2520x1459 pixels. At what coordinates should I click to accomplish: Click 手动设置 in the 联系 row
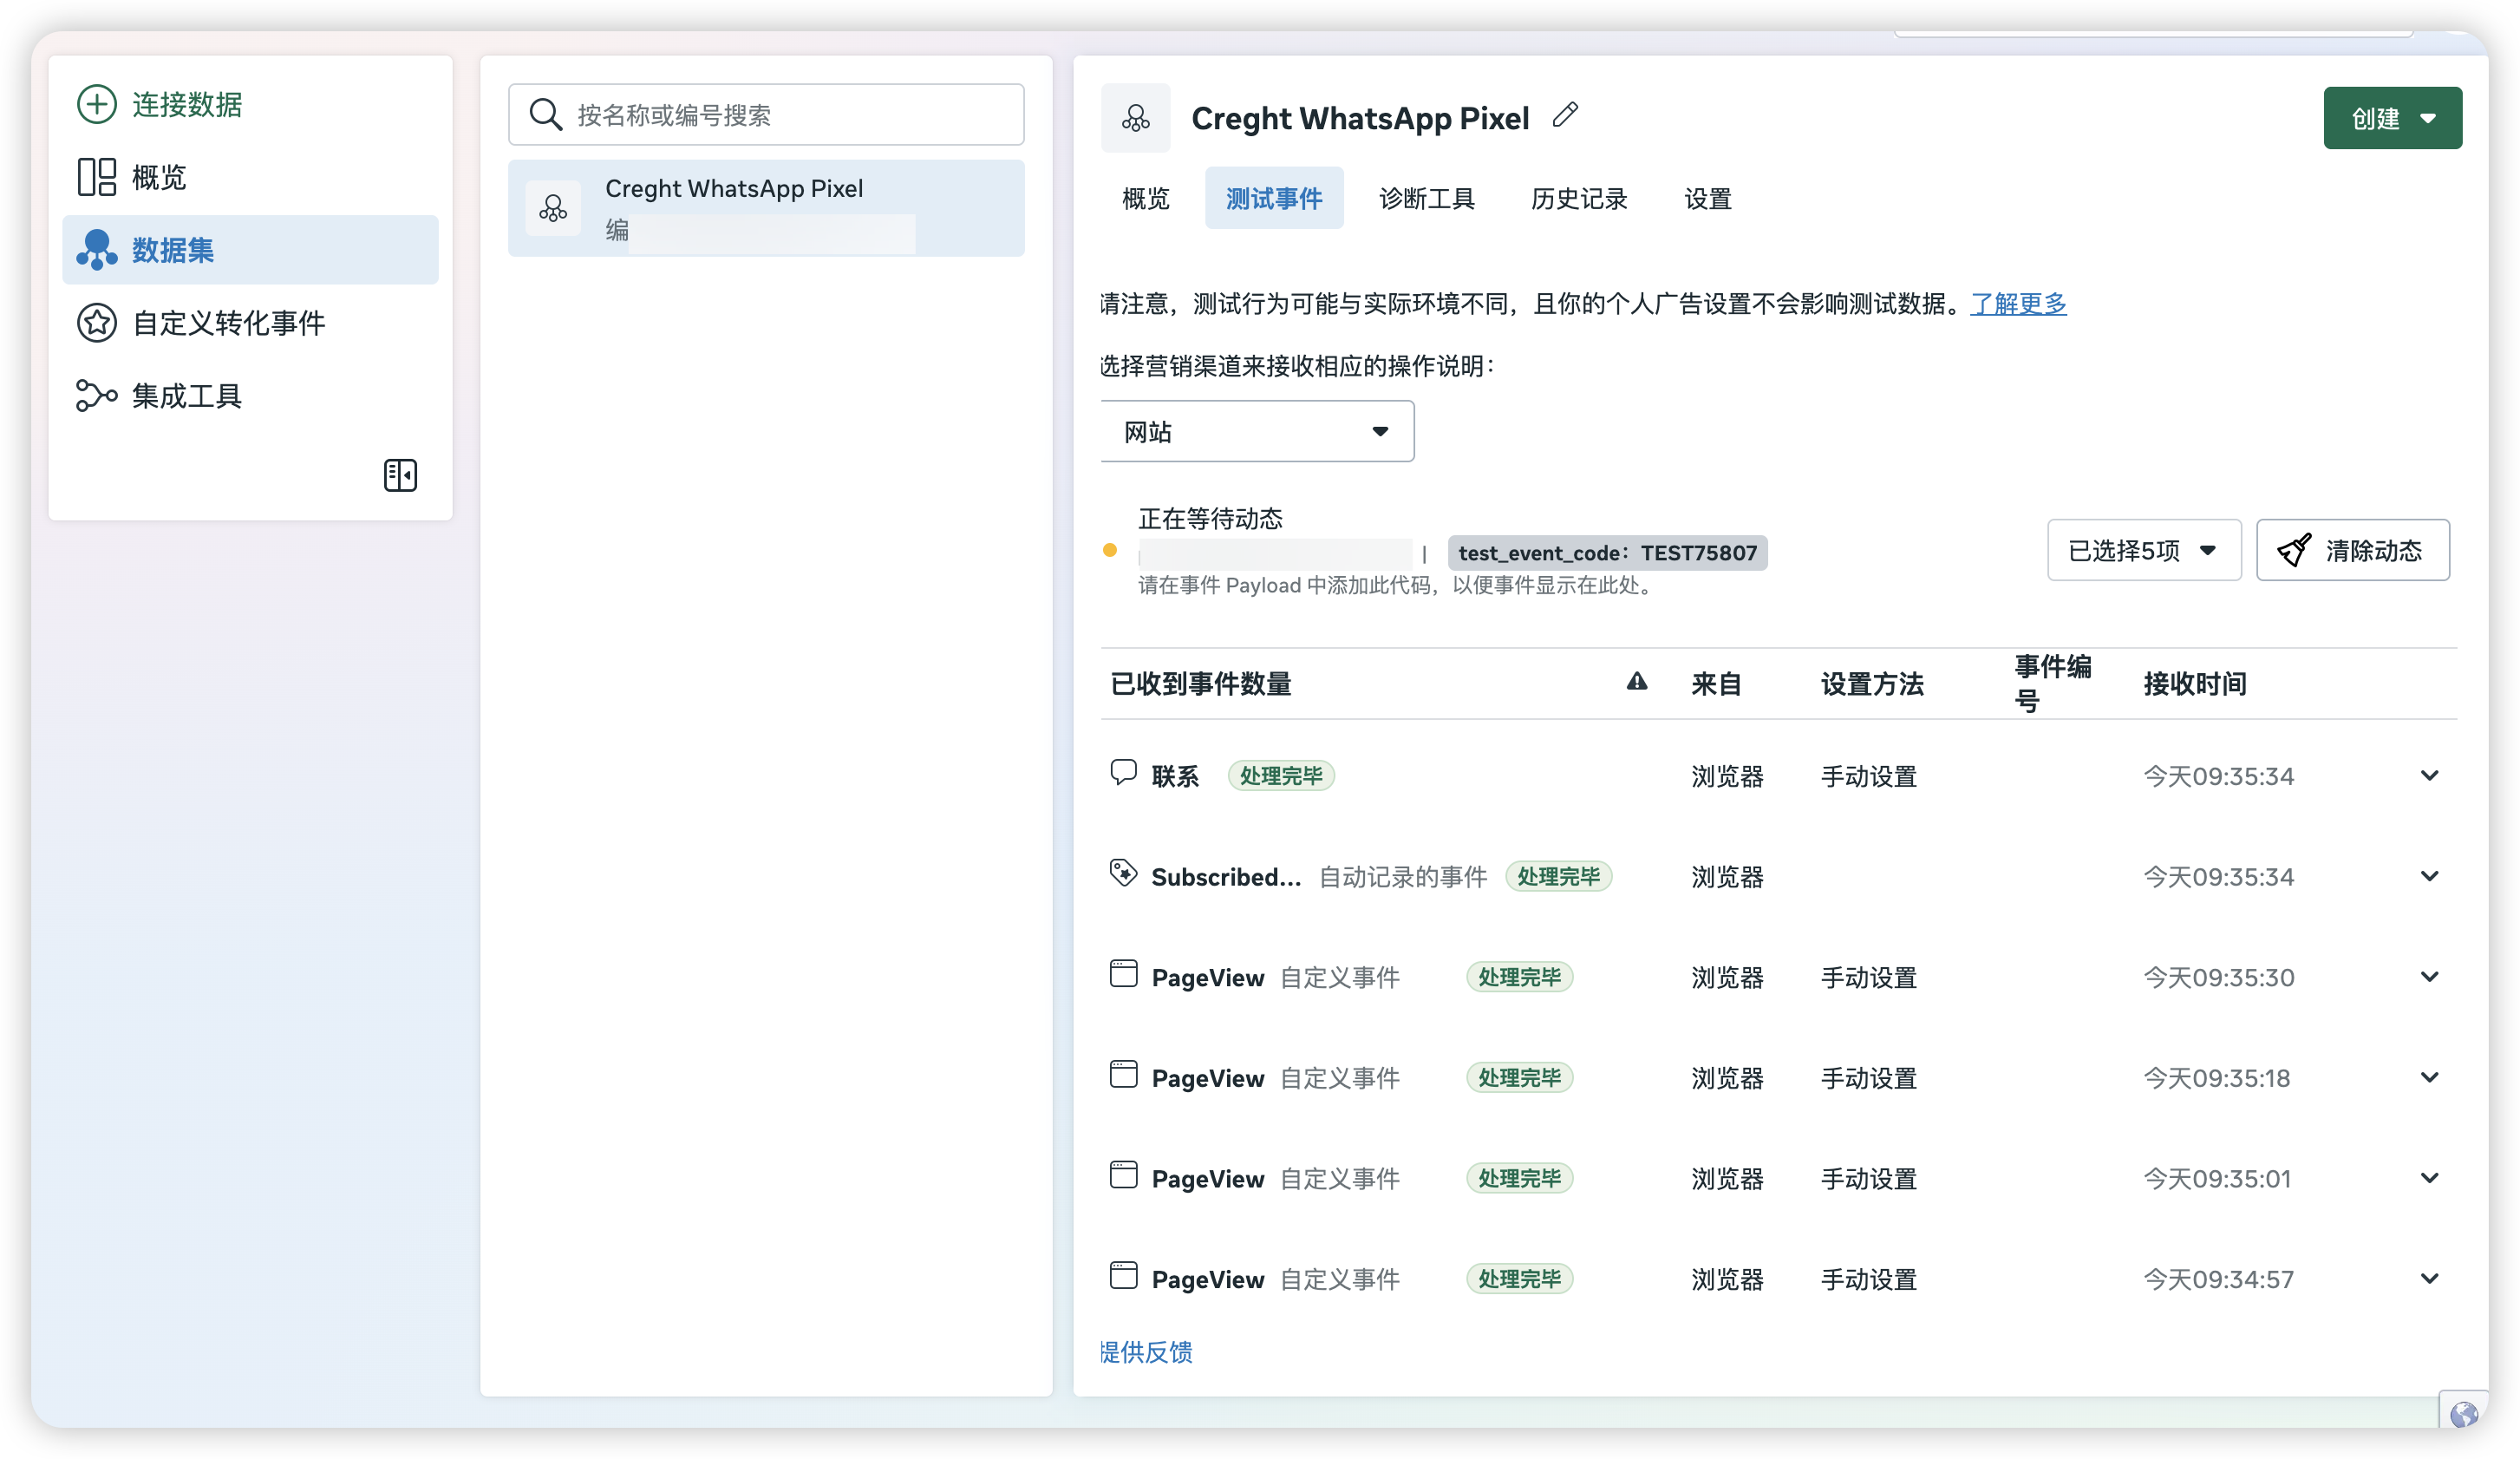point(1868,776)
